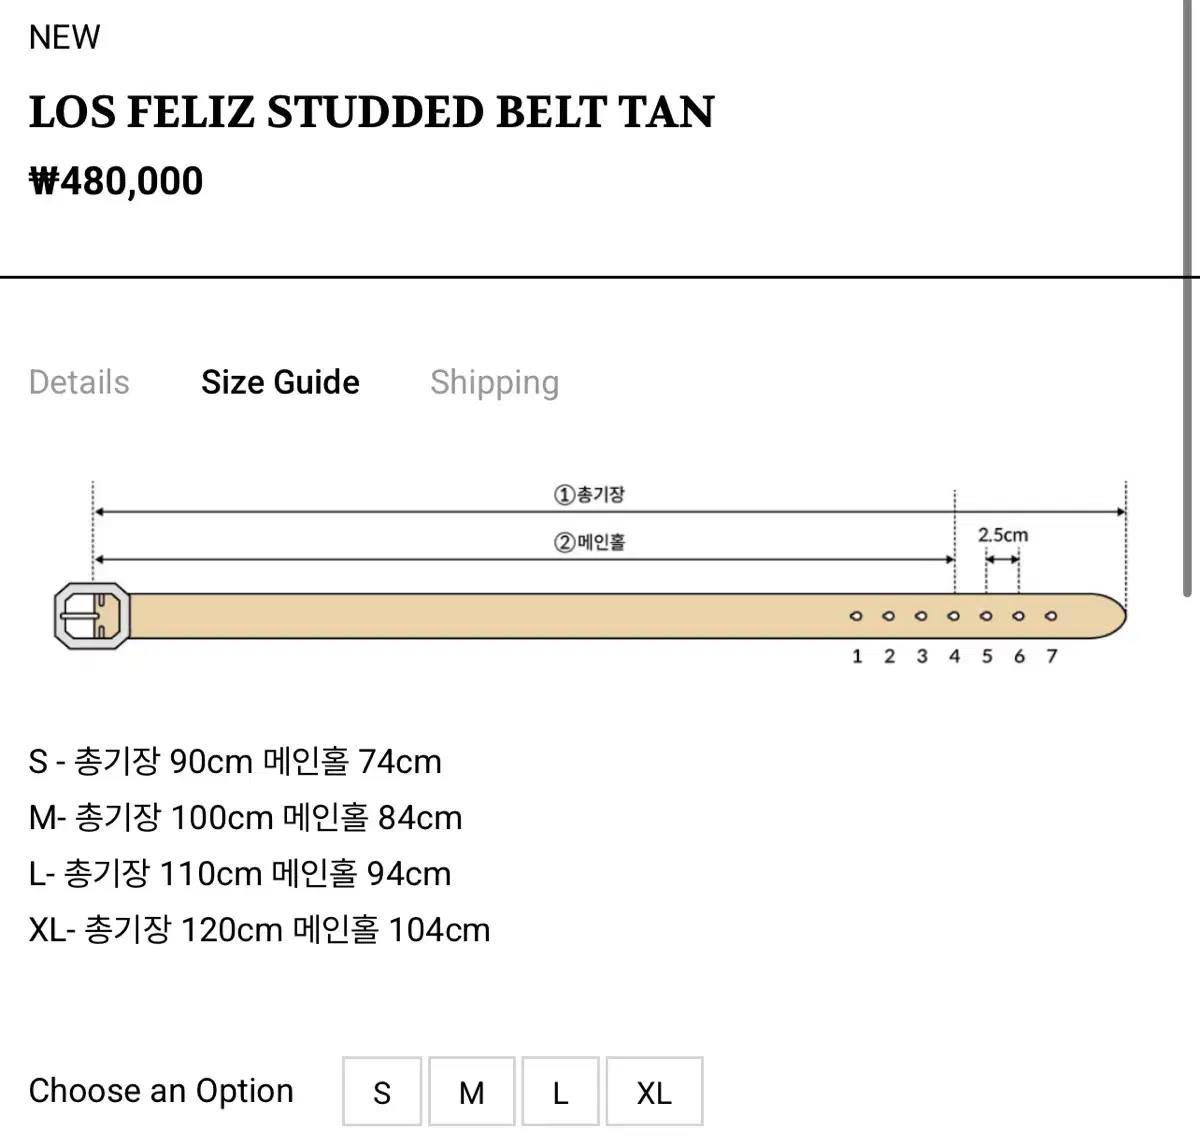Open the Details tab
1200x1146 pixels.
(x=79, y=382)
